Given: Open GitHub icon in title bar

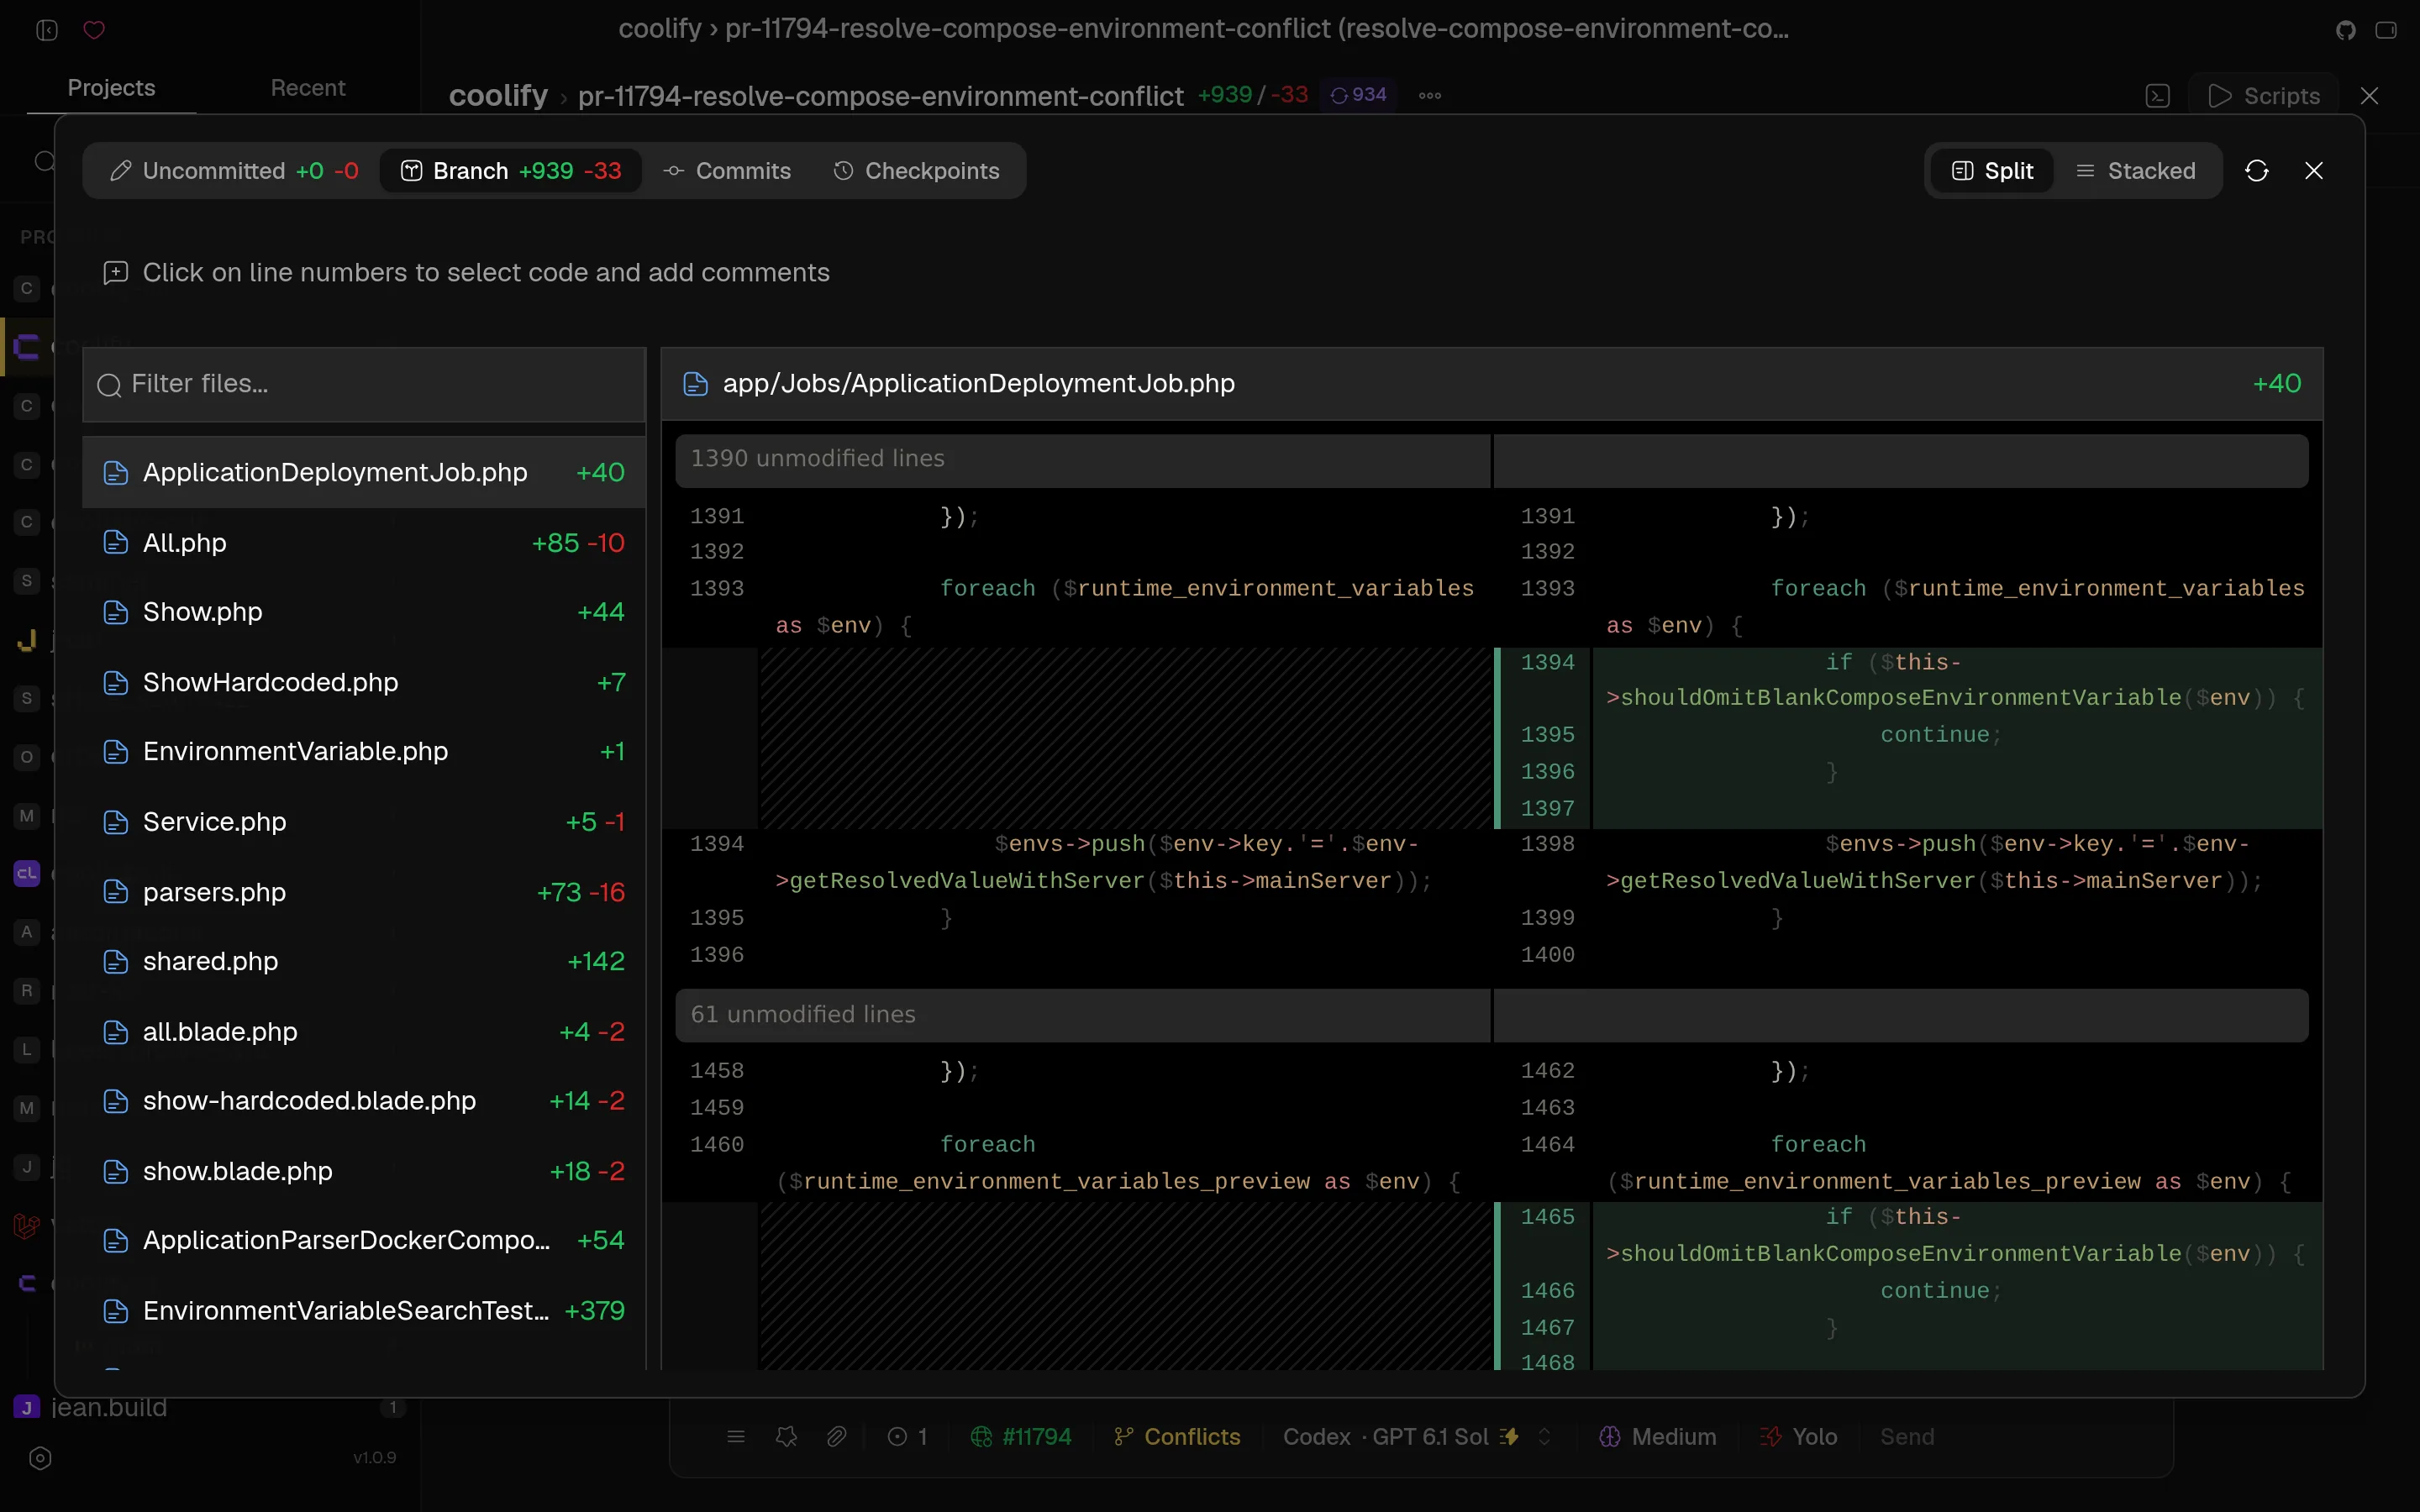Looking at the screenshot, I should 2346,30.
